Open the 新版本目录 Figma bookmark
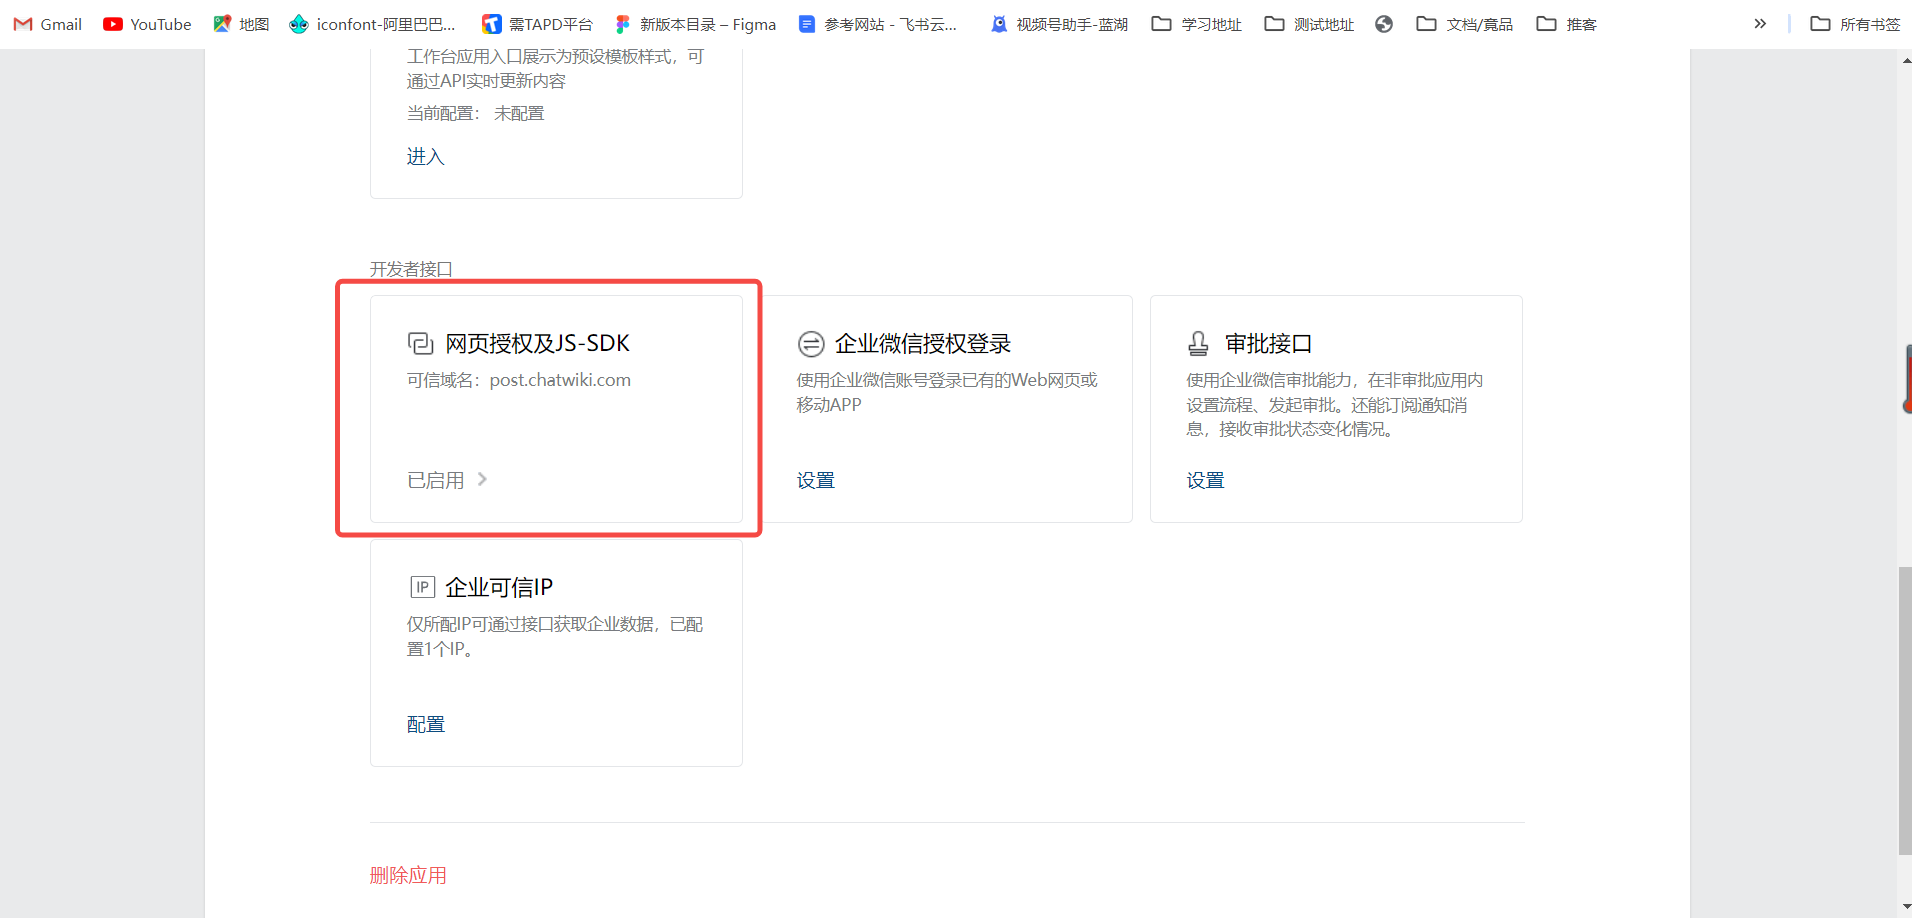The height and width of the screenshot is (918, 1912). coord(695,24)
